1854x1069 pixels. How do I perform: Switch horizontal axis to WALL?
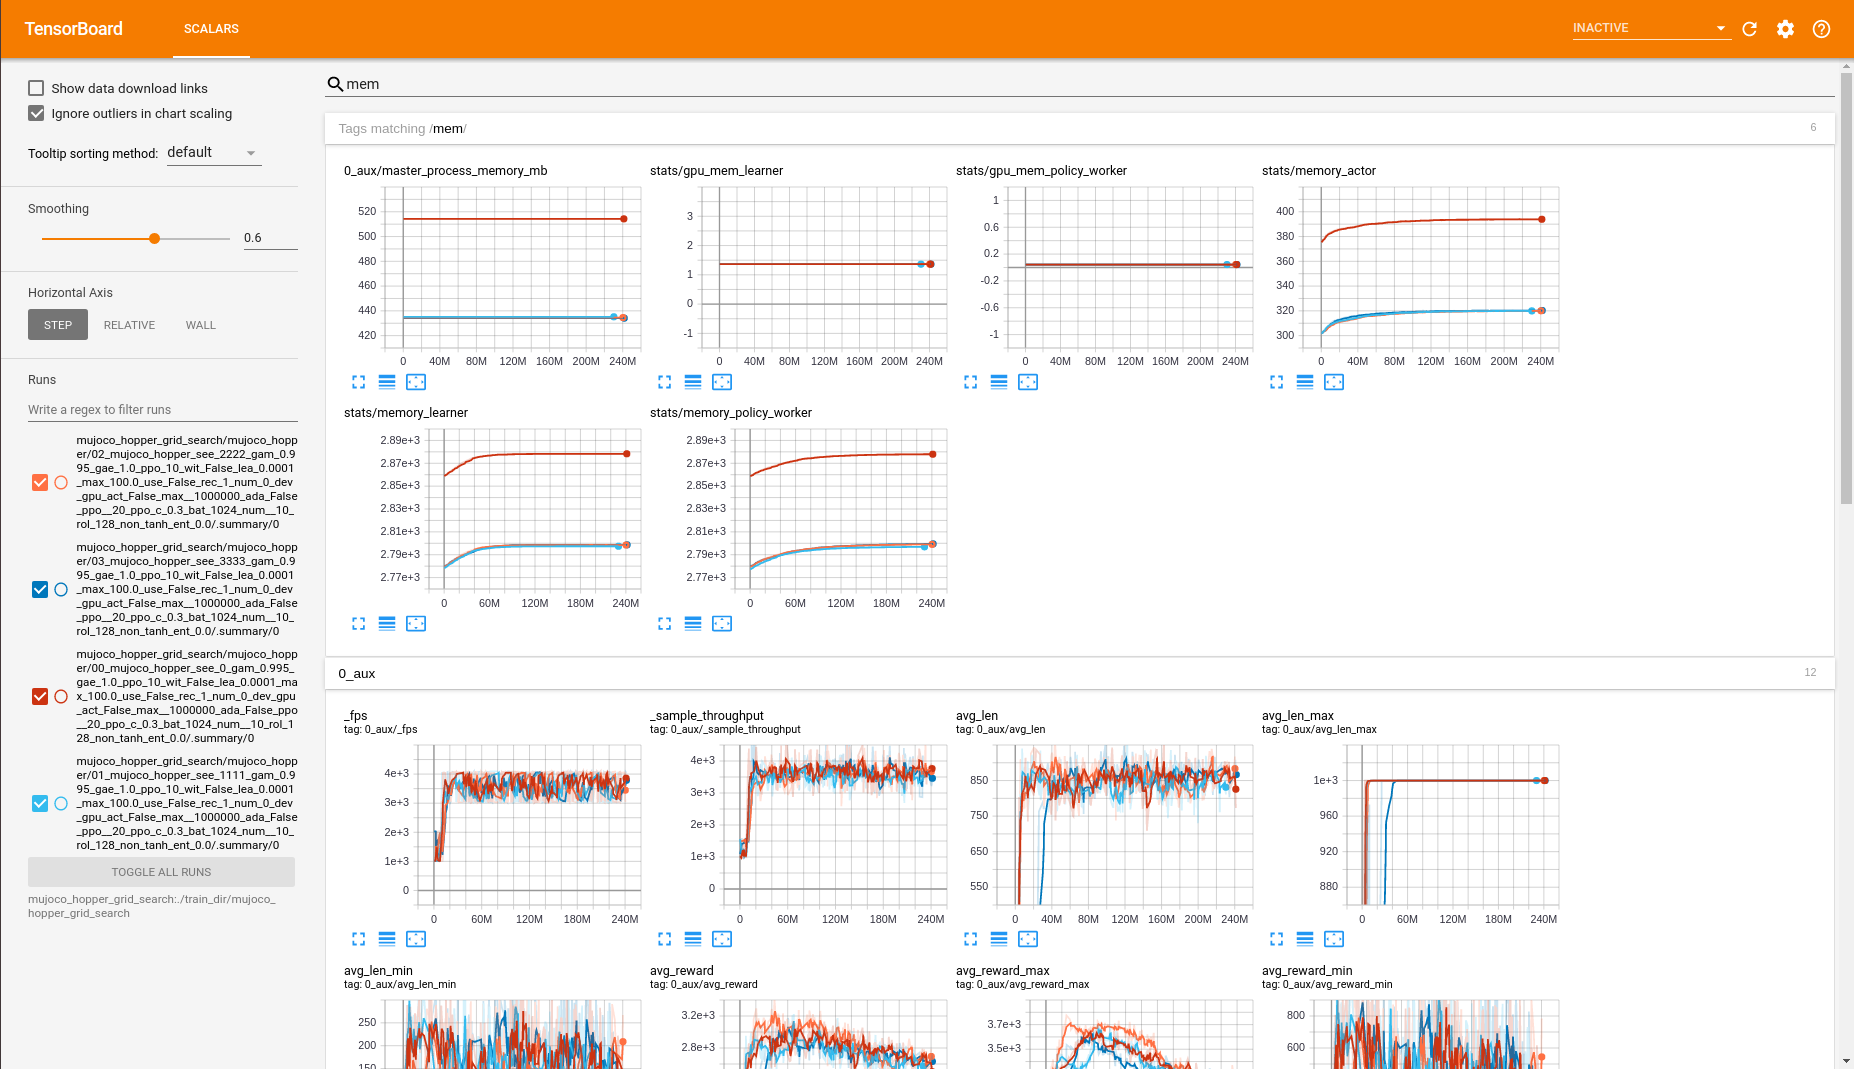coord(200,324)
